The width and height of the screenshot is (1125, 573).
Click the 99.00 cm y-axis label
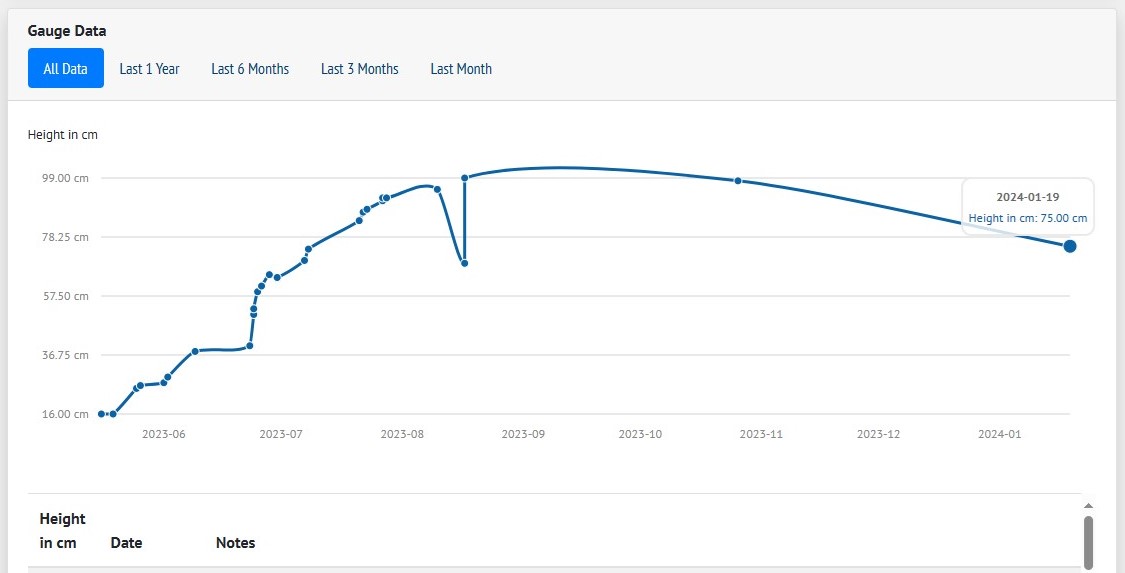click(x=65, y=178)
